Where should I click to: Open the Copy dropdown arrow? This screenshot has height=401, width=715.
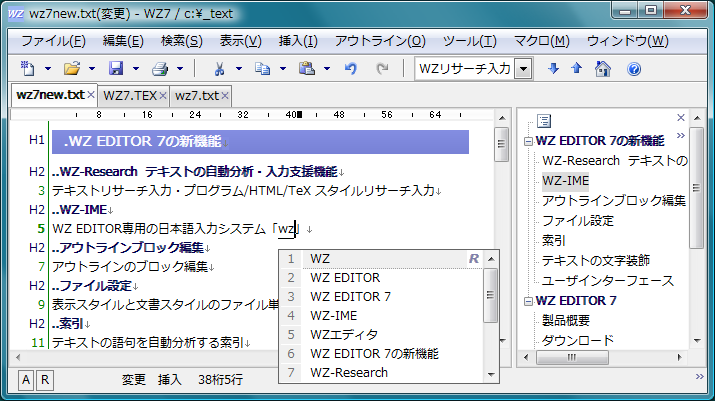pyautogui.click(x=283, y=69)
